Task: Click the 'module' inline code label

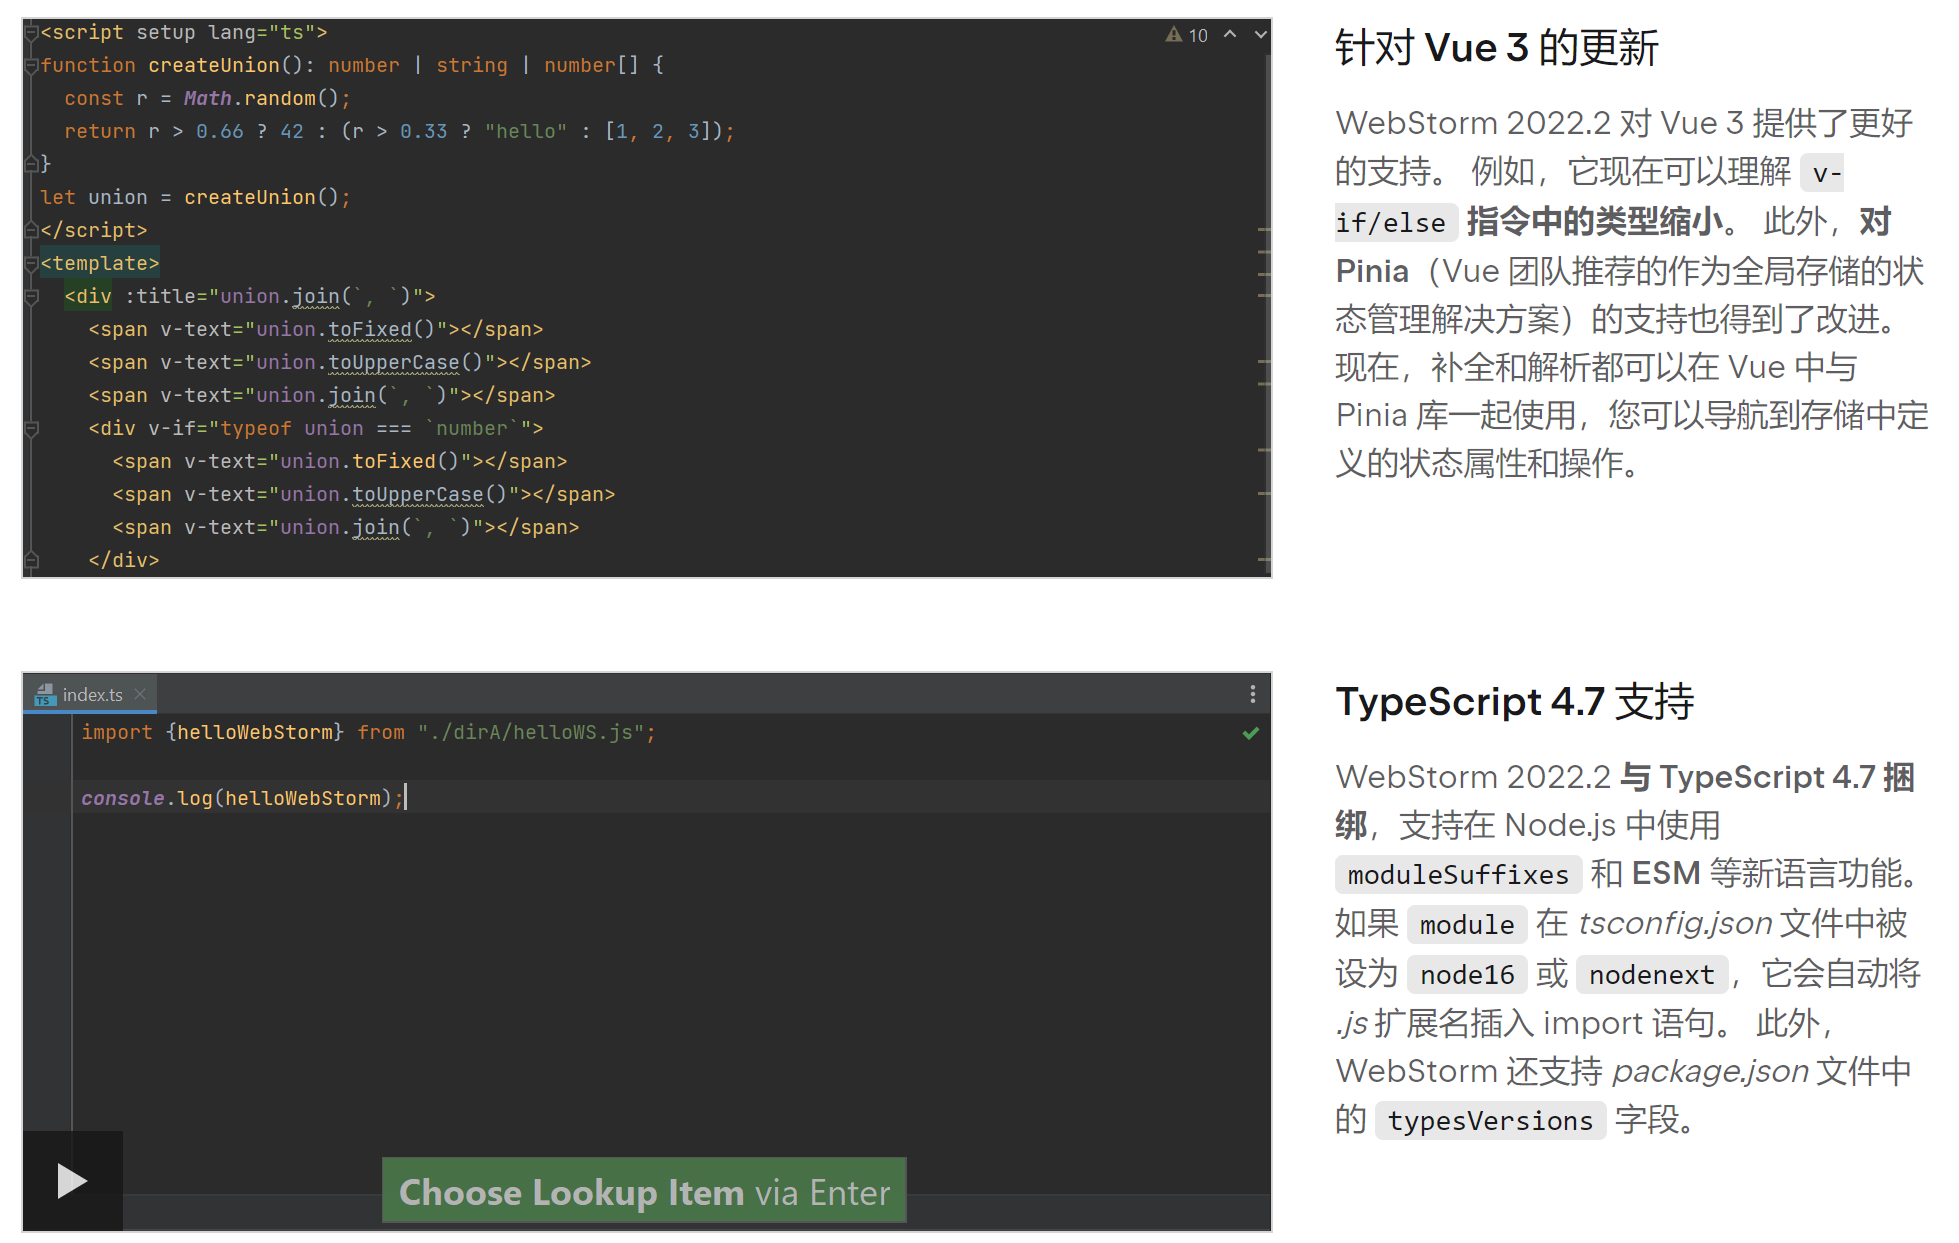Action: point(1467,925)
